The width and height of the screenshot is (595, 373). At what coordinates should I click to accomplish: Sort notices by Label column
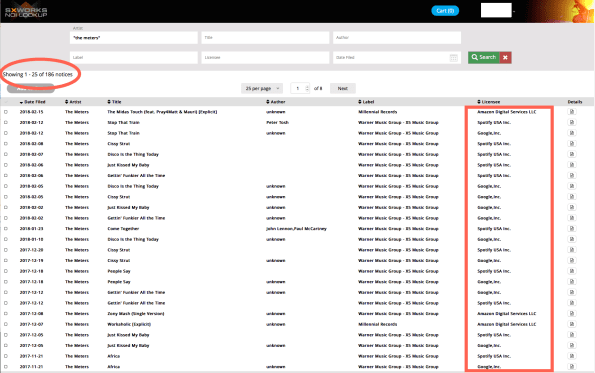[366, 102]
